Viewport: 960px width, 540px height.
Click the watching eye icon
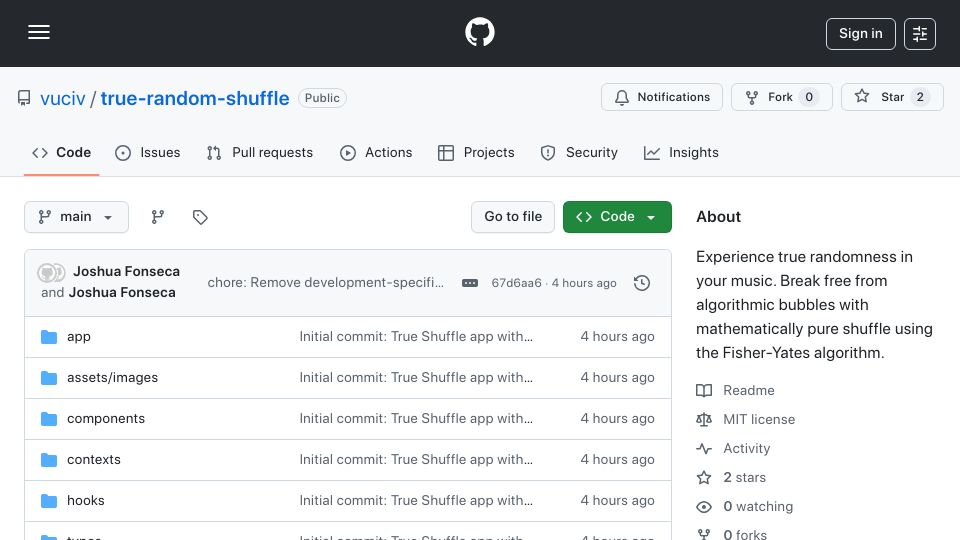pyautogui.click(x=704, y=507)
